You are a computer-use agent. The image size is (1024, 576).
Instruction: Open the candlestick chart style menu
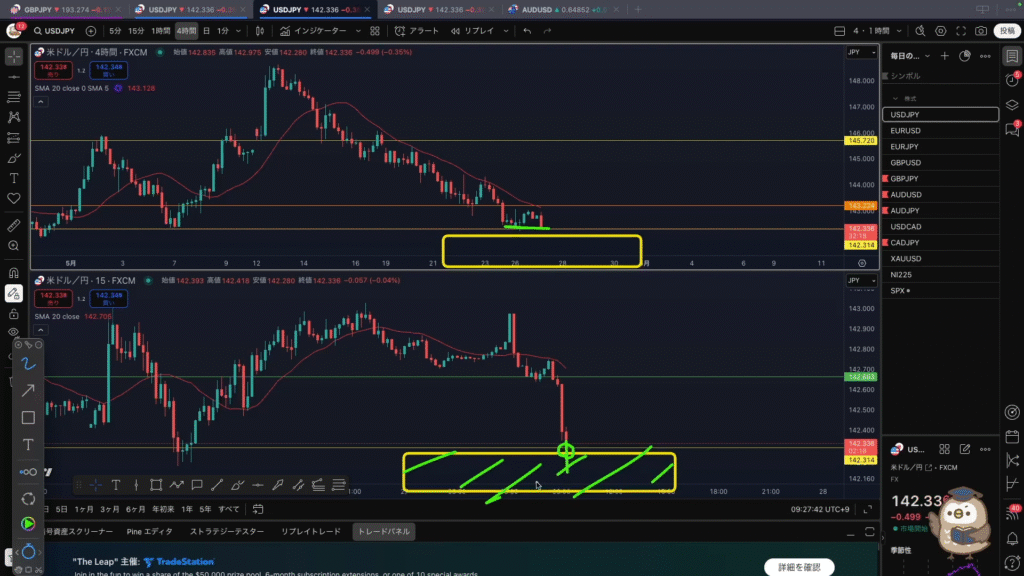260,31
